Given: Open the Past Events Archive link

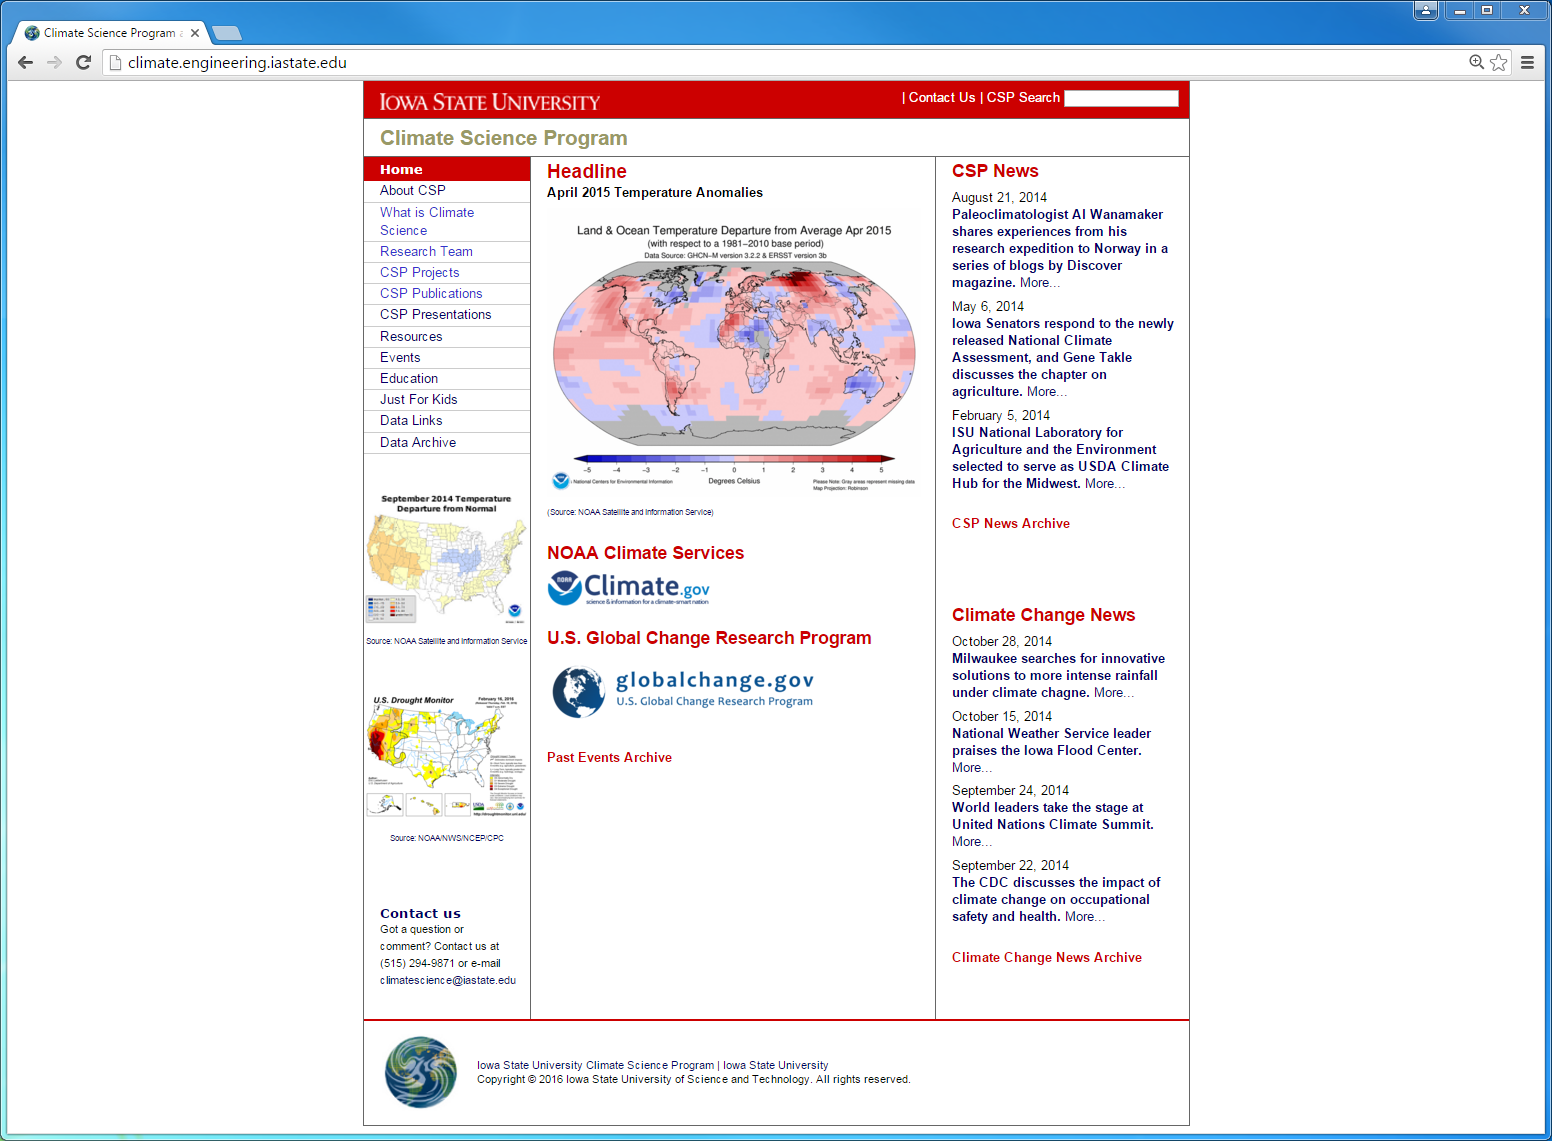Looking at the screenshot, I should point(609,758).
